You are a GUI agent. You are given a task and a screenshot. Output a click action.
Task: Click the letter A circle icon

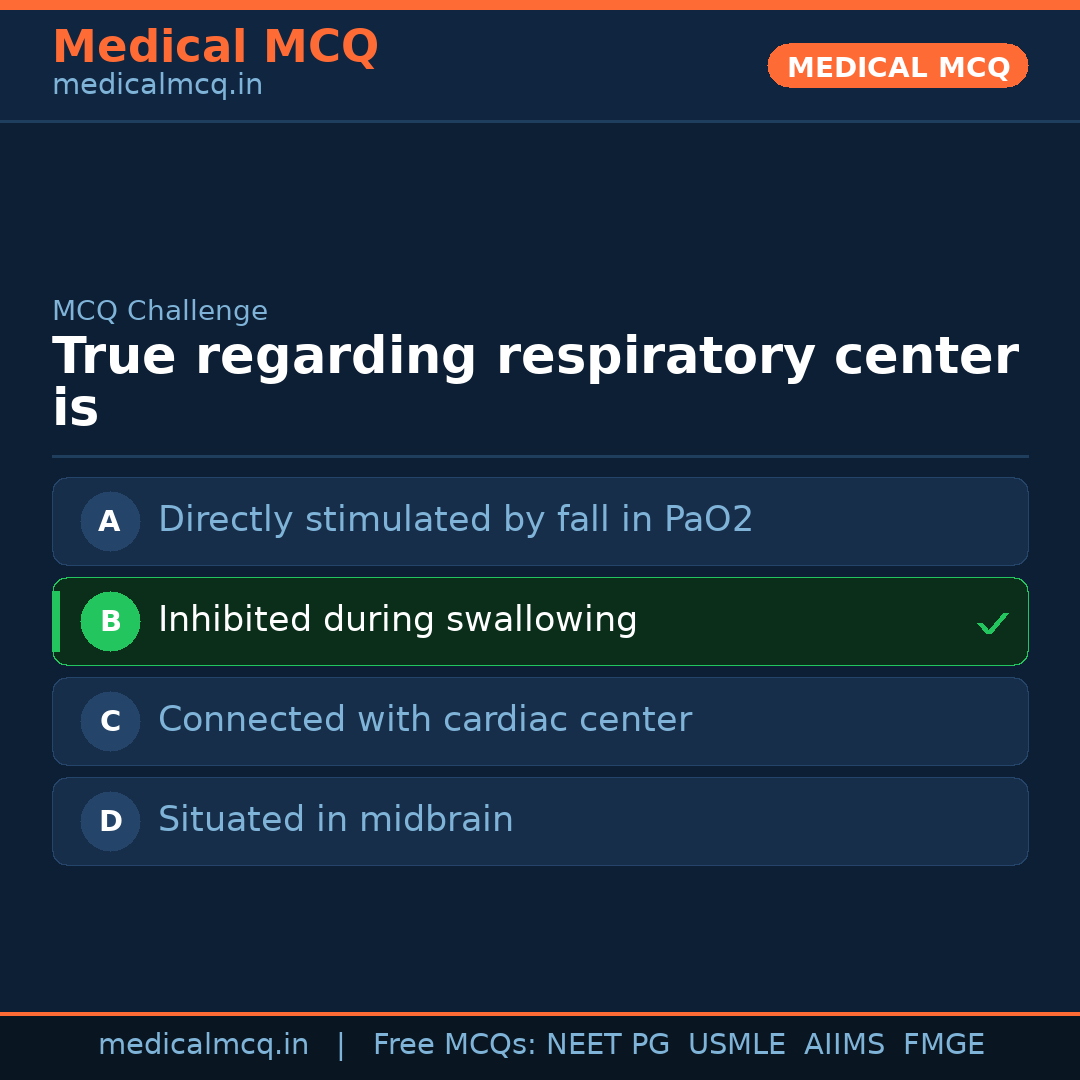pos(110,521)
